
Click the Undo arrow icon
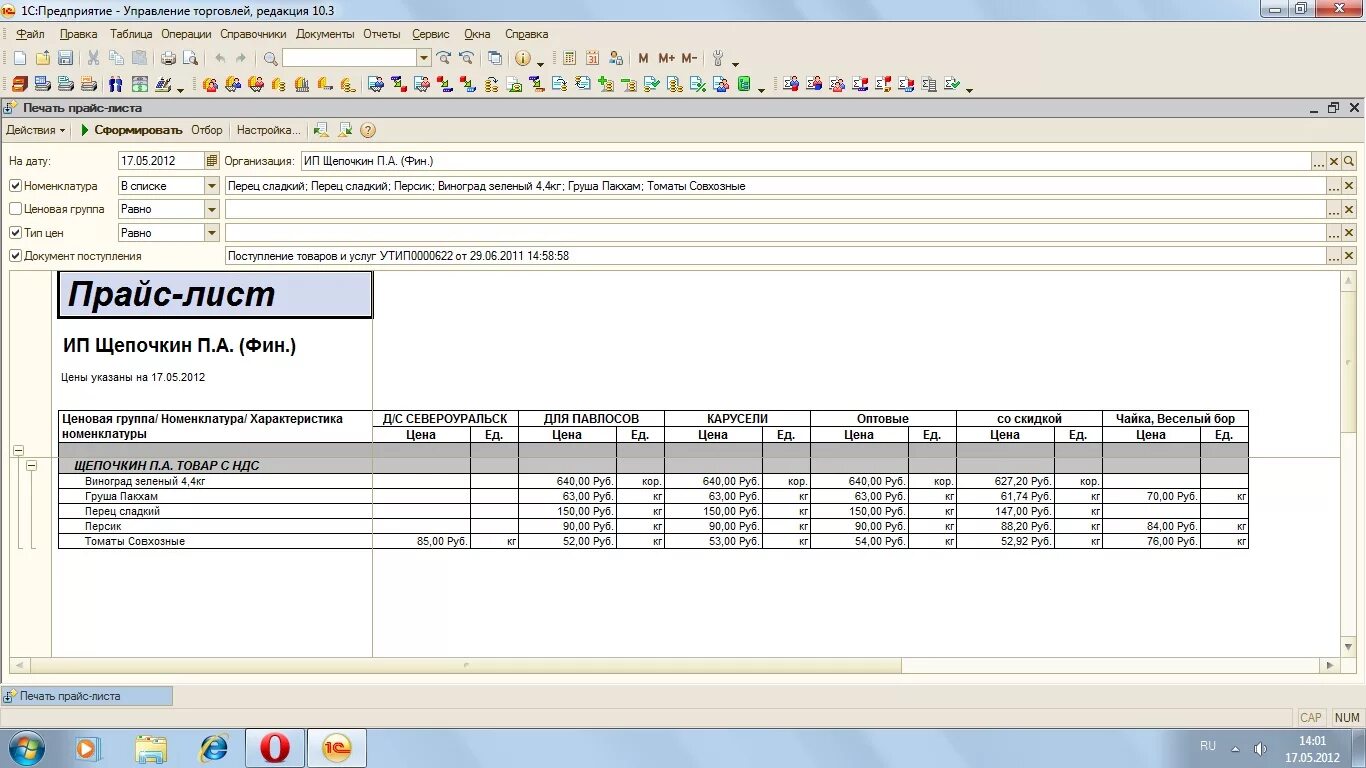[x=220, y=59]
